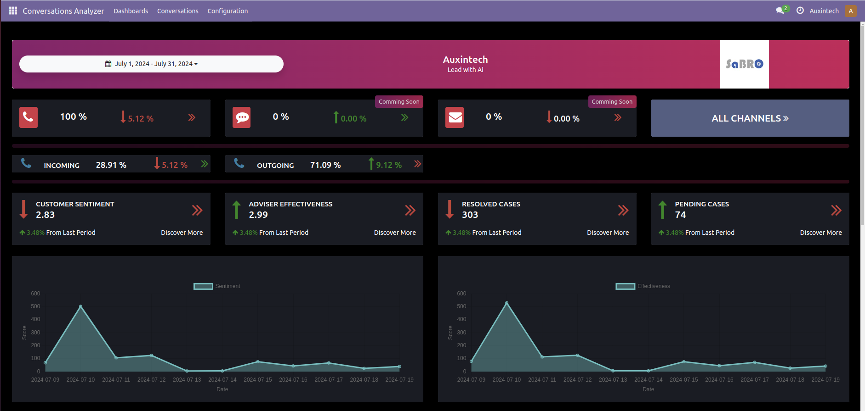
Task: Open Resolved Cases double-chevron
Action: tap(623, 210)
